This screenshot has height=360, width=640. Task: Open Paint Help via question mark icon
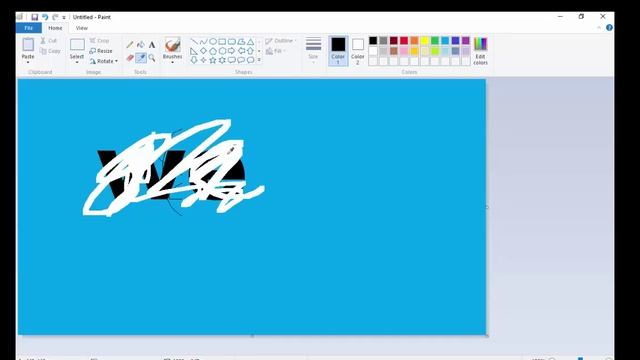(x=609, y=28)
